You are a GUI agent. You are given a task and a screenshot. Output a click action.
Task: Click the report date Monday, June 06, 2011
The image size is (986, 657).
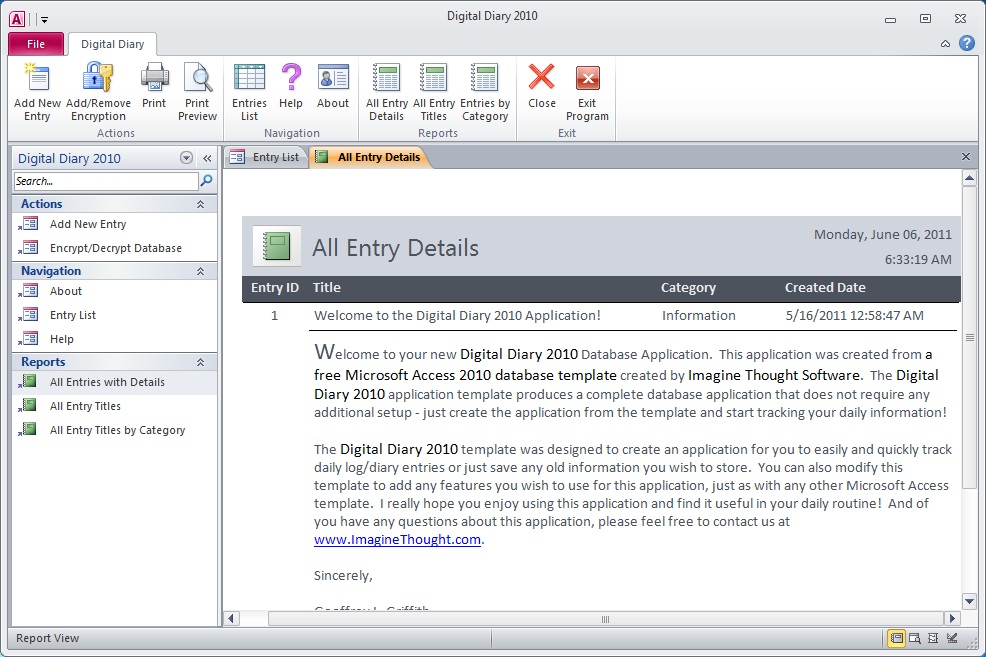pos(883,235)
